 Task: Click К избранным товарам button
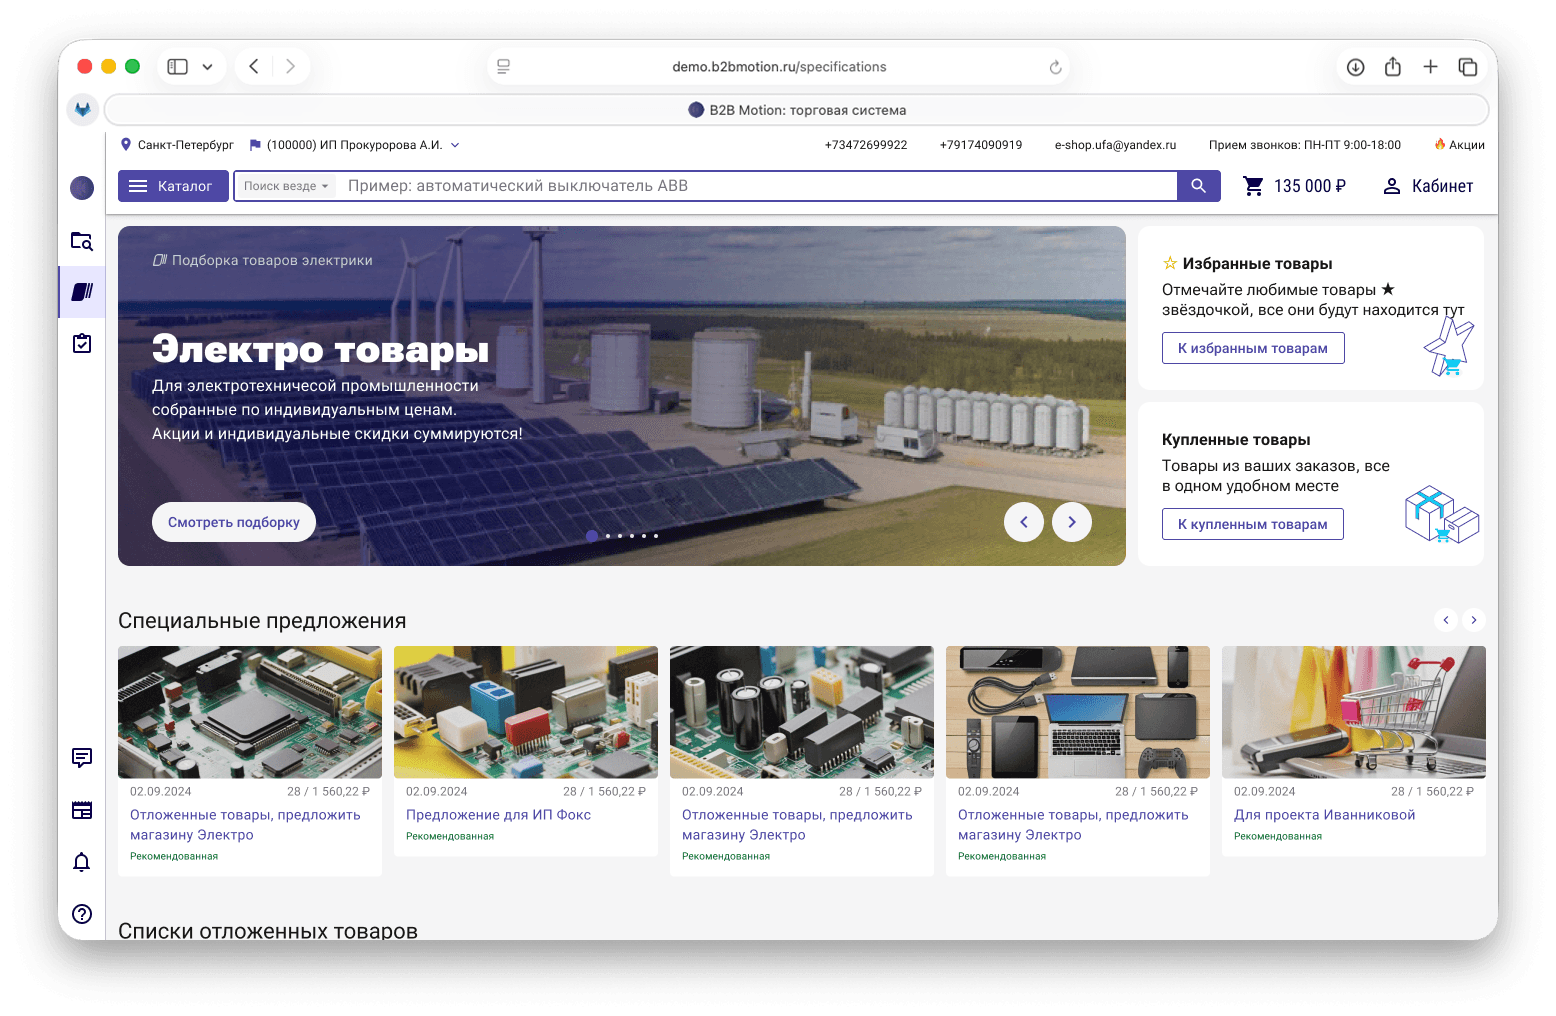(x=1253, y=348)
